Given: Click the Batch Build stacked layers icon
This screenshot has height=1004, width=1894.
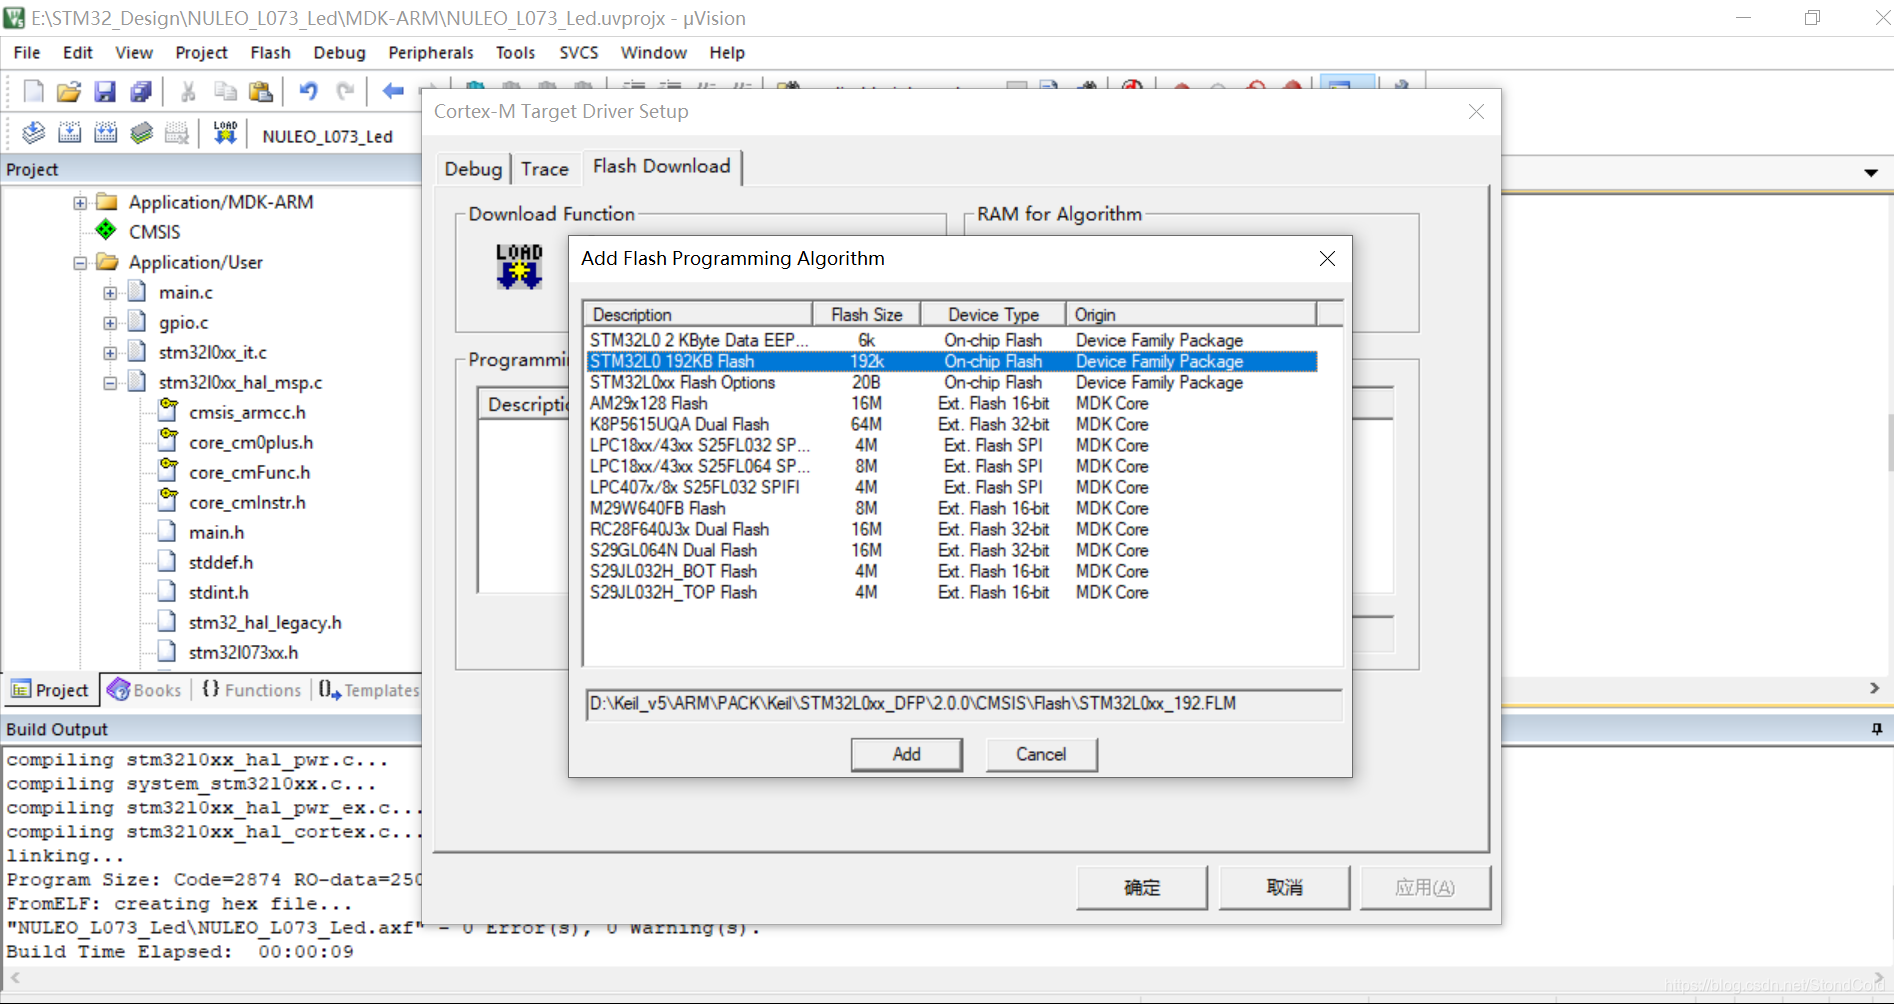Looking at the screenshot, I should click(142, 133).
